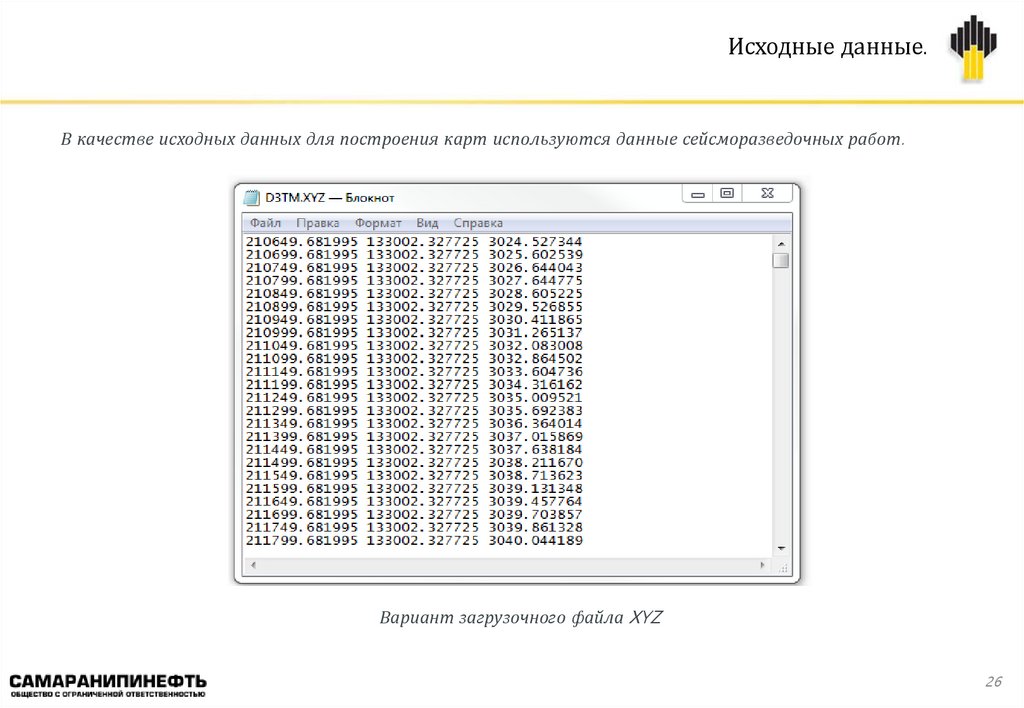
Task: Open the Файл menu in Notepad
Action: coord(265,223)
